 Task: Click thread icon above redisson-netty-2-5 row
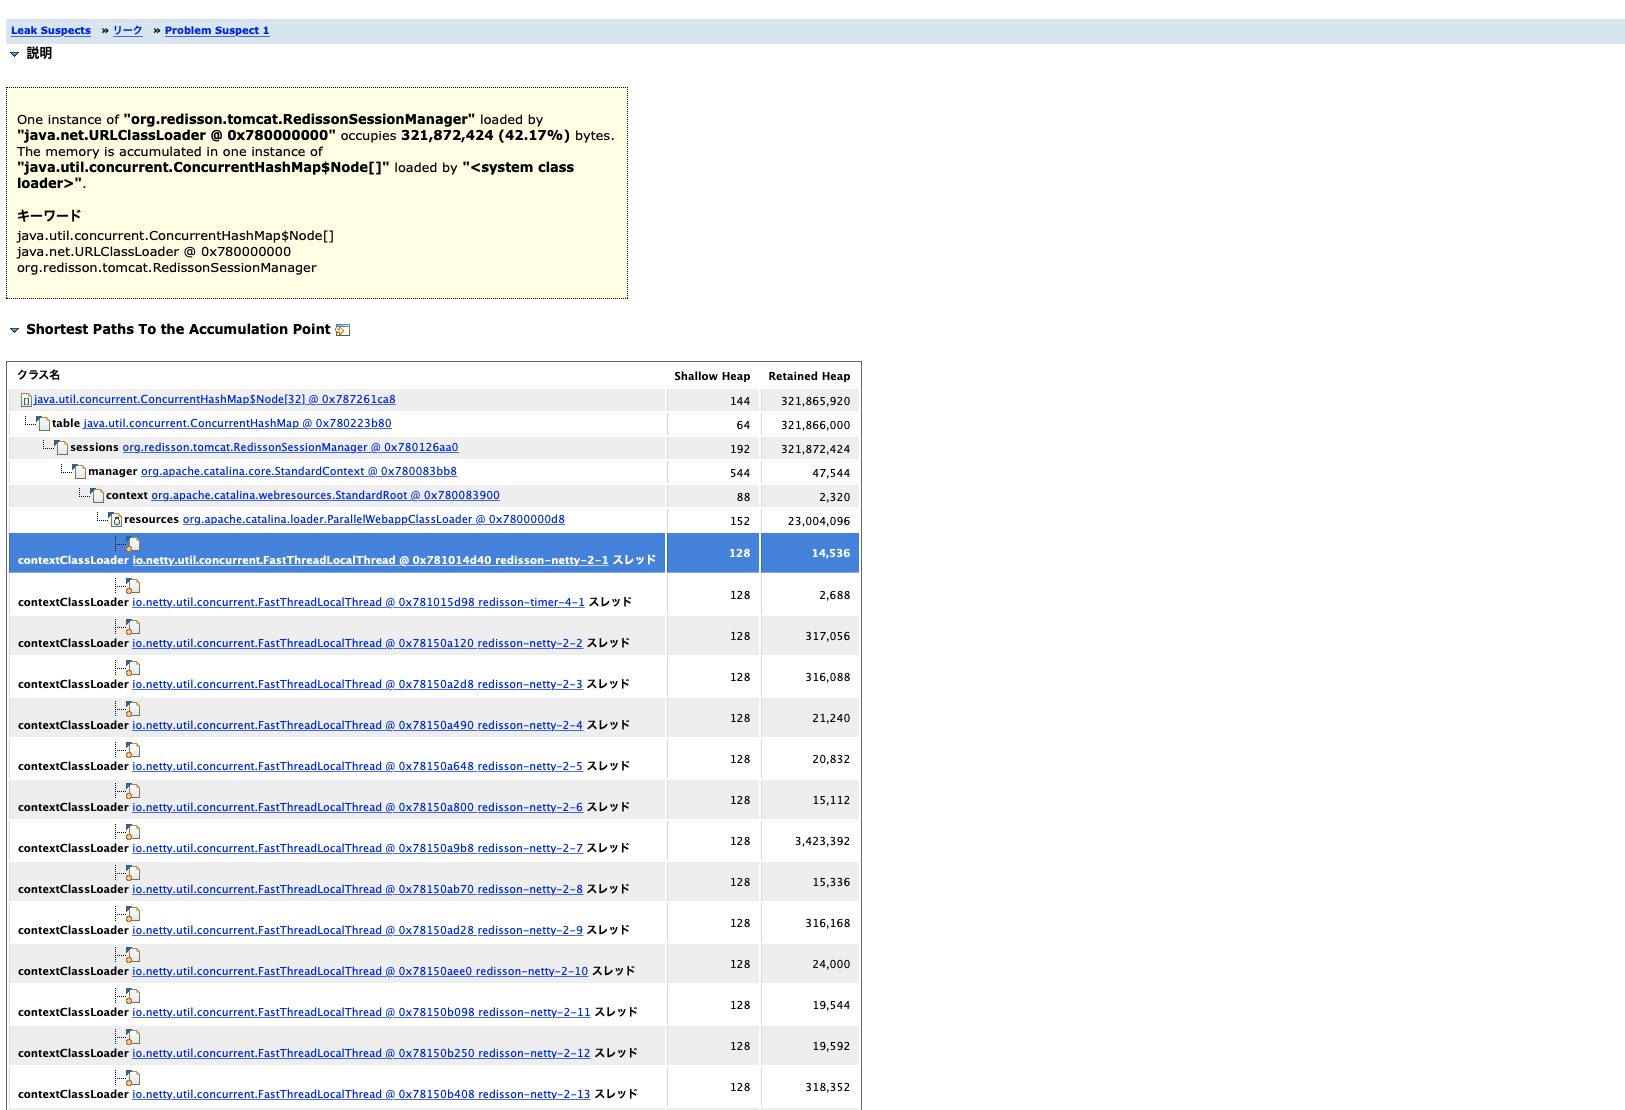point(133,750)
